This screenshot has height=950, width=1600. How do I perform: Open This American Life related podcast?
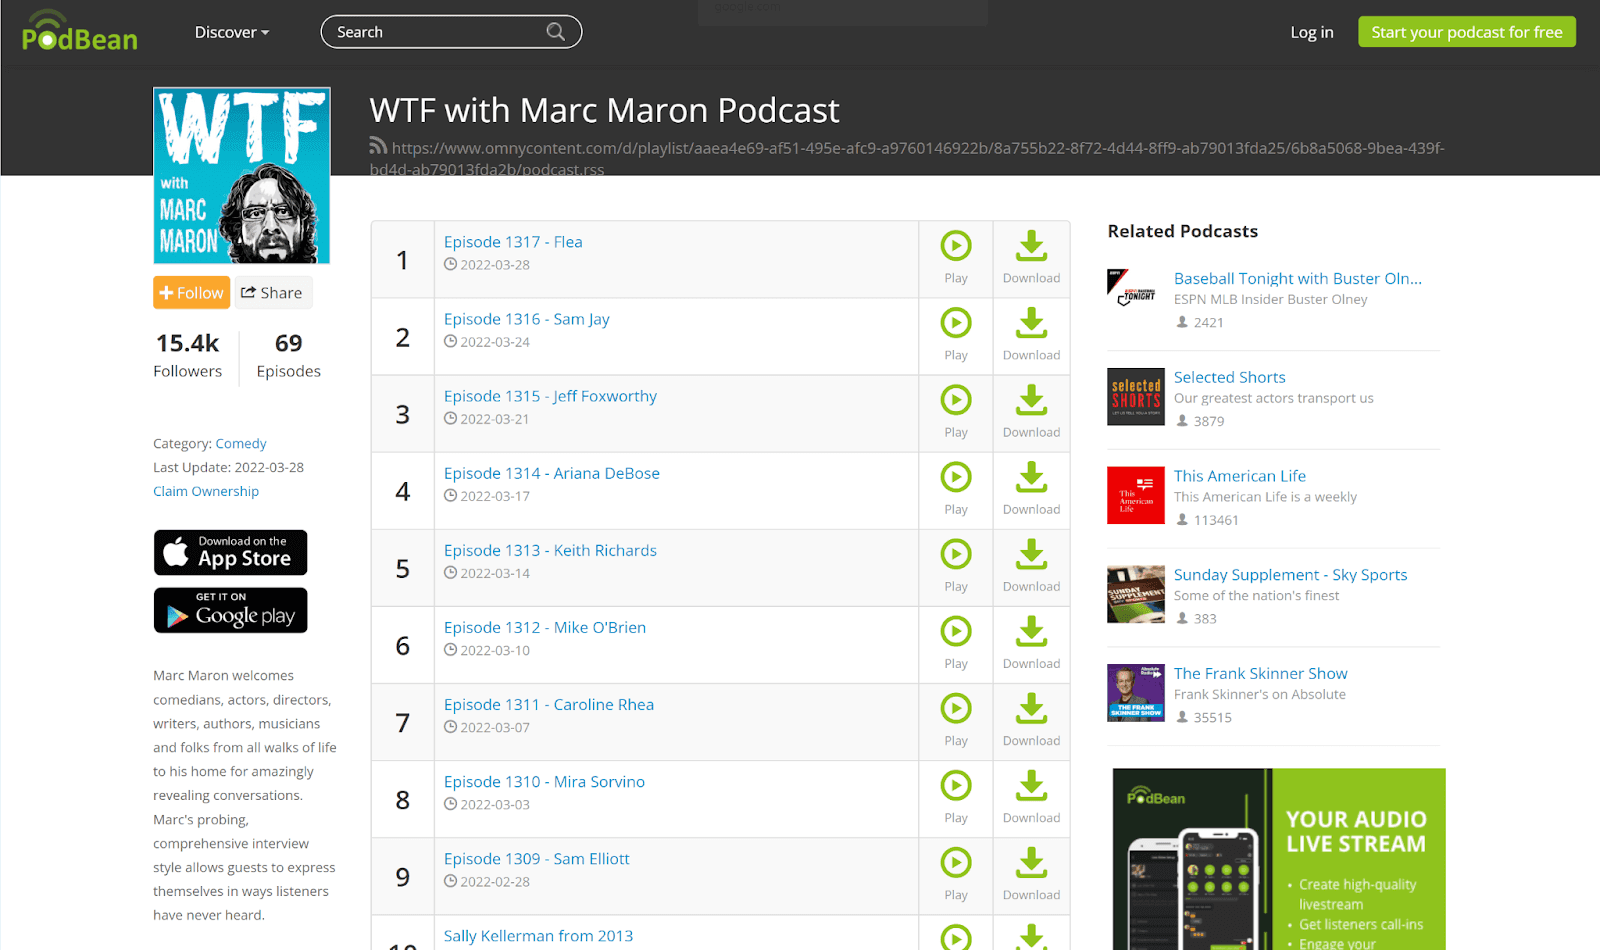point(1239,476)
